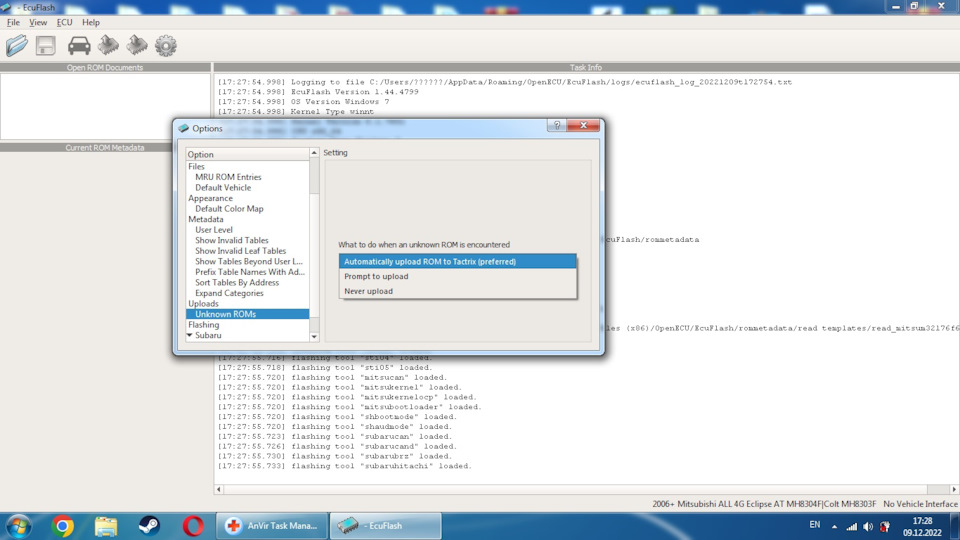Image resolution: width=960 pixels, height=540 pixels.
Task: Open the File menu
Action: click(x=13, y=22)
